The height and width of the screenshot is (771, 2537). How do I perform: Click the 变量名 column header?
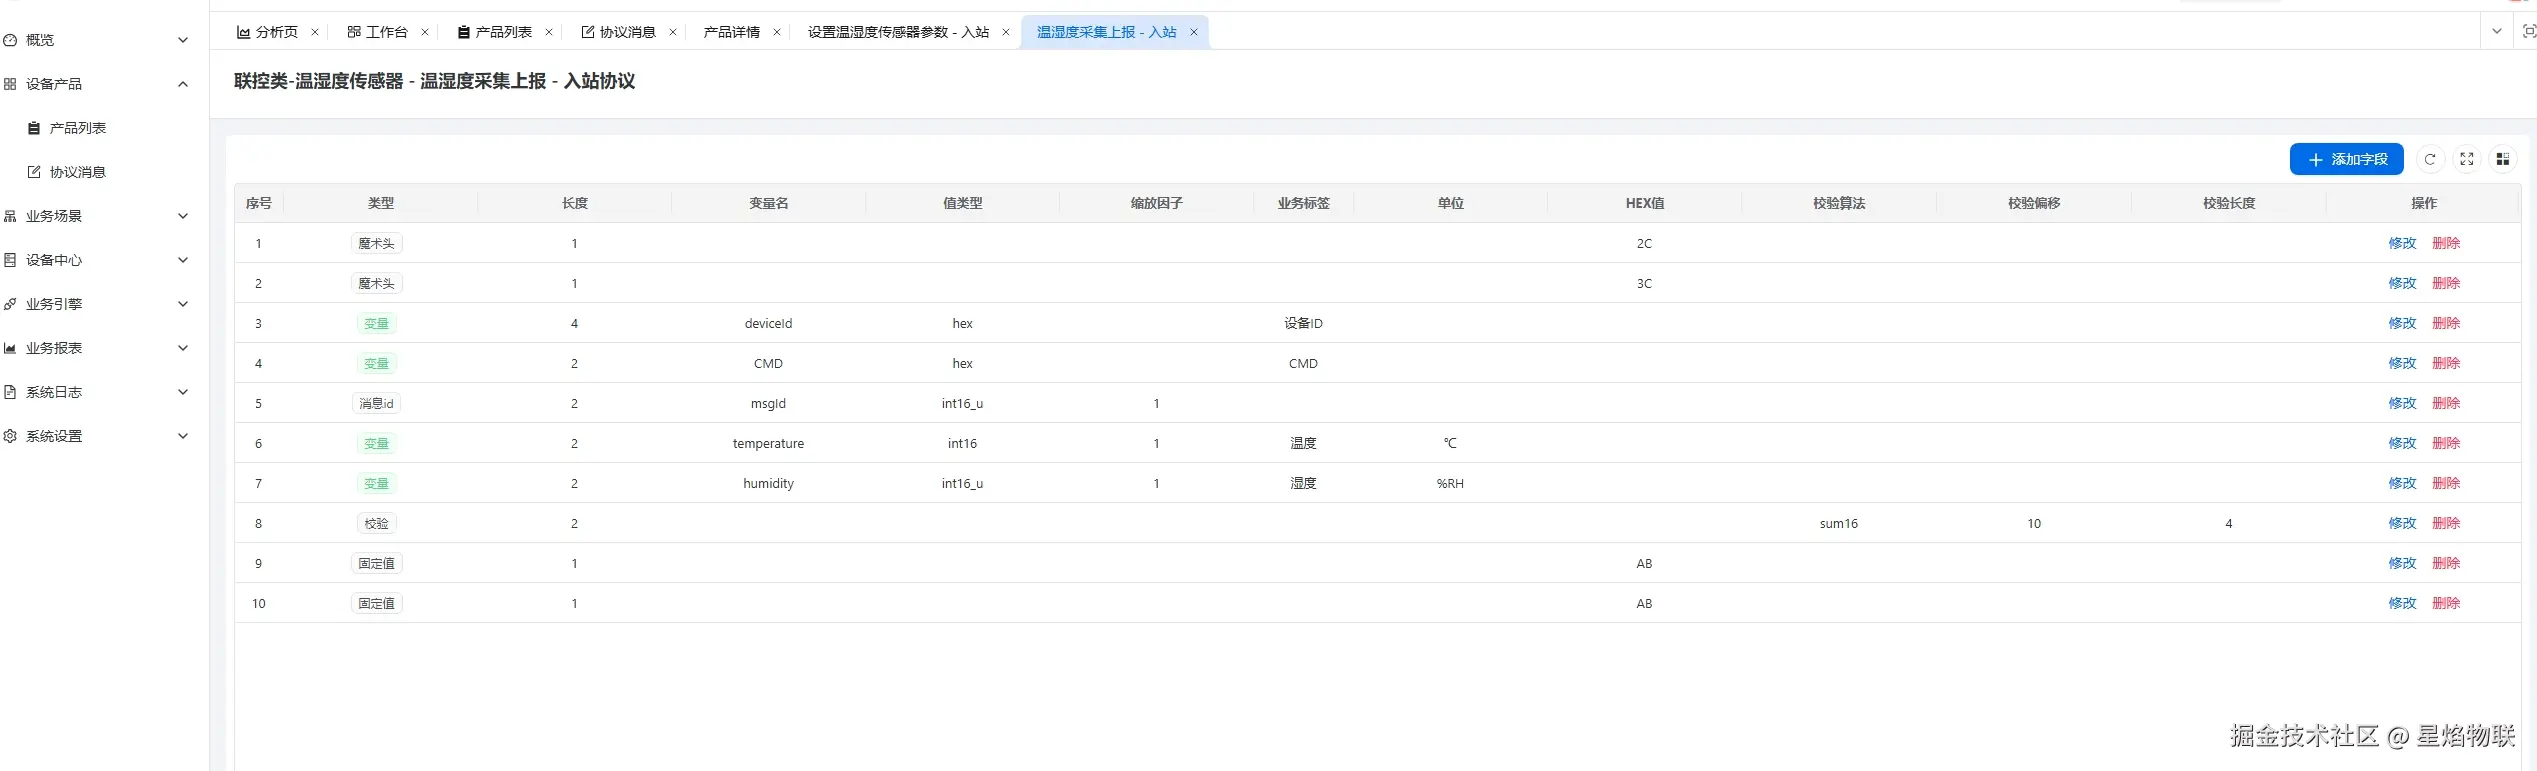tap(768, 203)
